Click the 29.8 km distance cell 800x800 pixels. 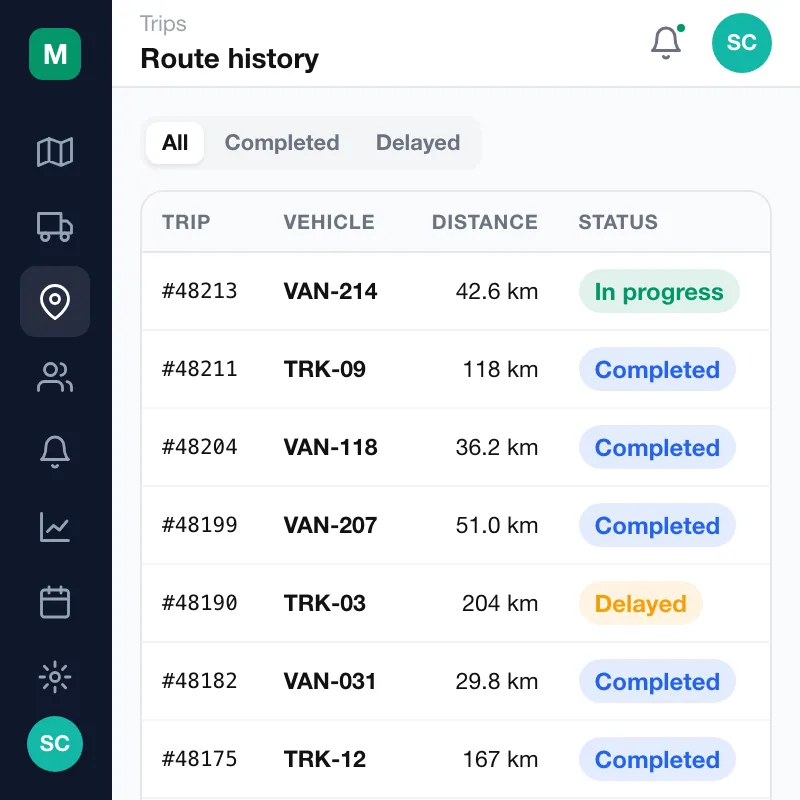497,682
